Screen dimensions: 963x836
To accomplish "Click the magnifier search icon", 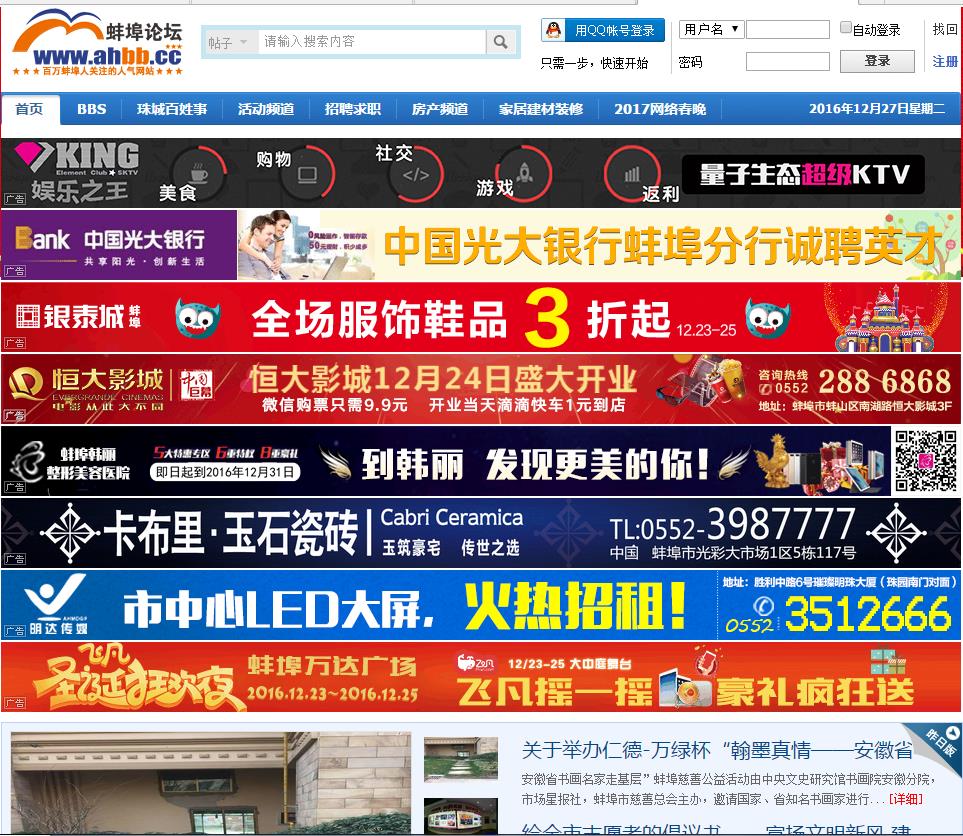I will [x=501, y=42].
